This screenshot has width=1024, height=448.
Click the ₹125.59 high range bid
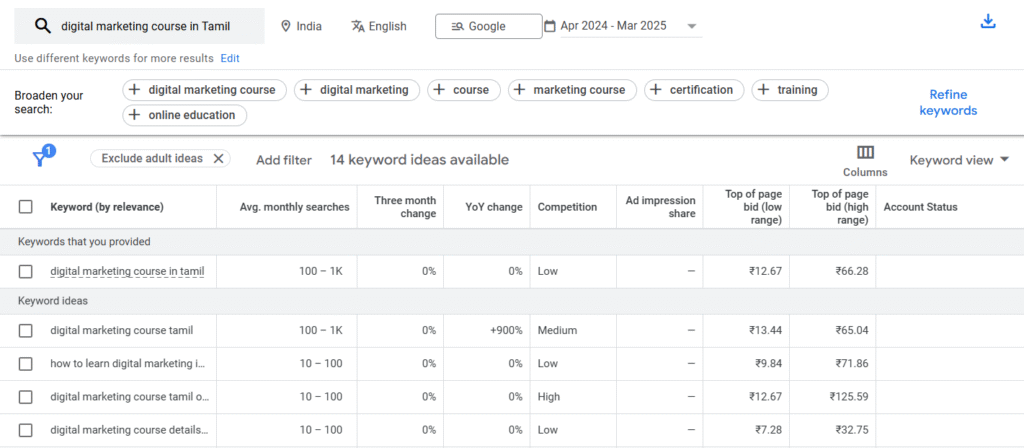849,396
